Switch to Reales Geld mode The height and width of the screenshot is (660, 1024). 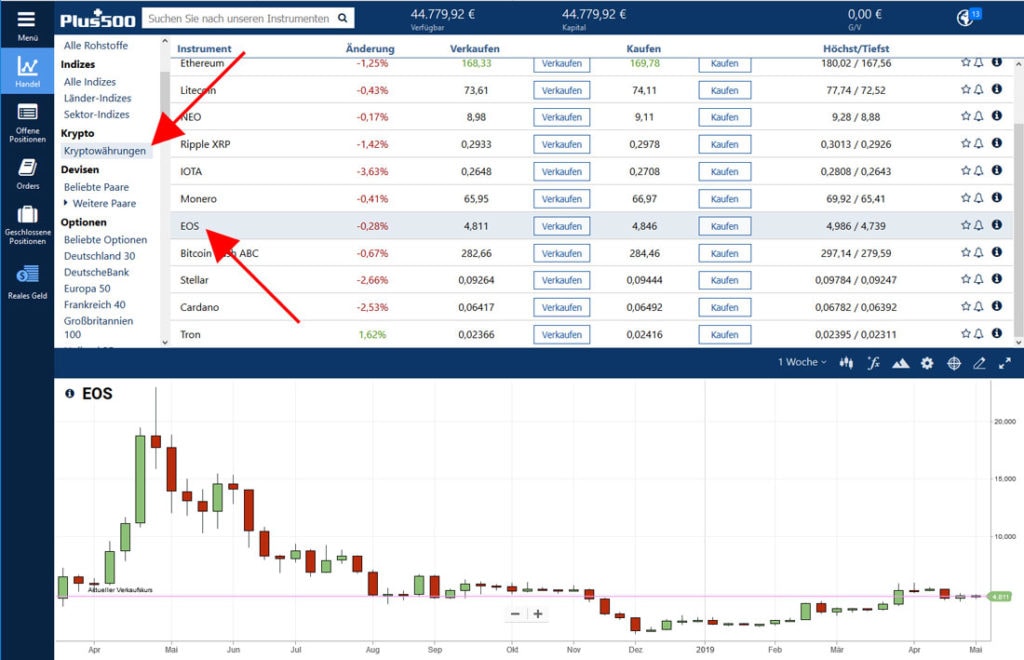27,280
